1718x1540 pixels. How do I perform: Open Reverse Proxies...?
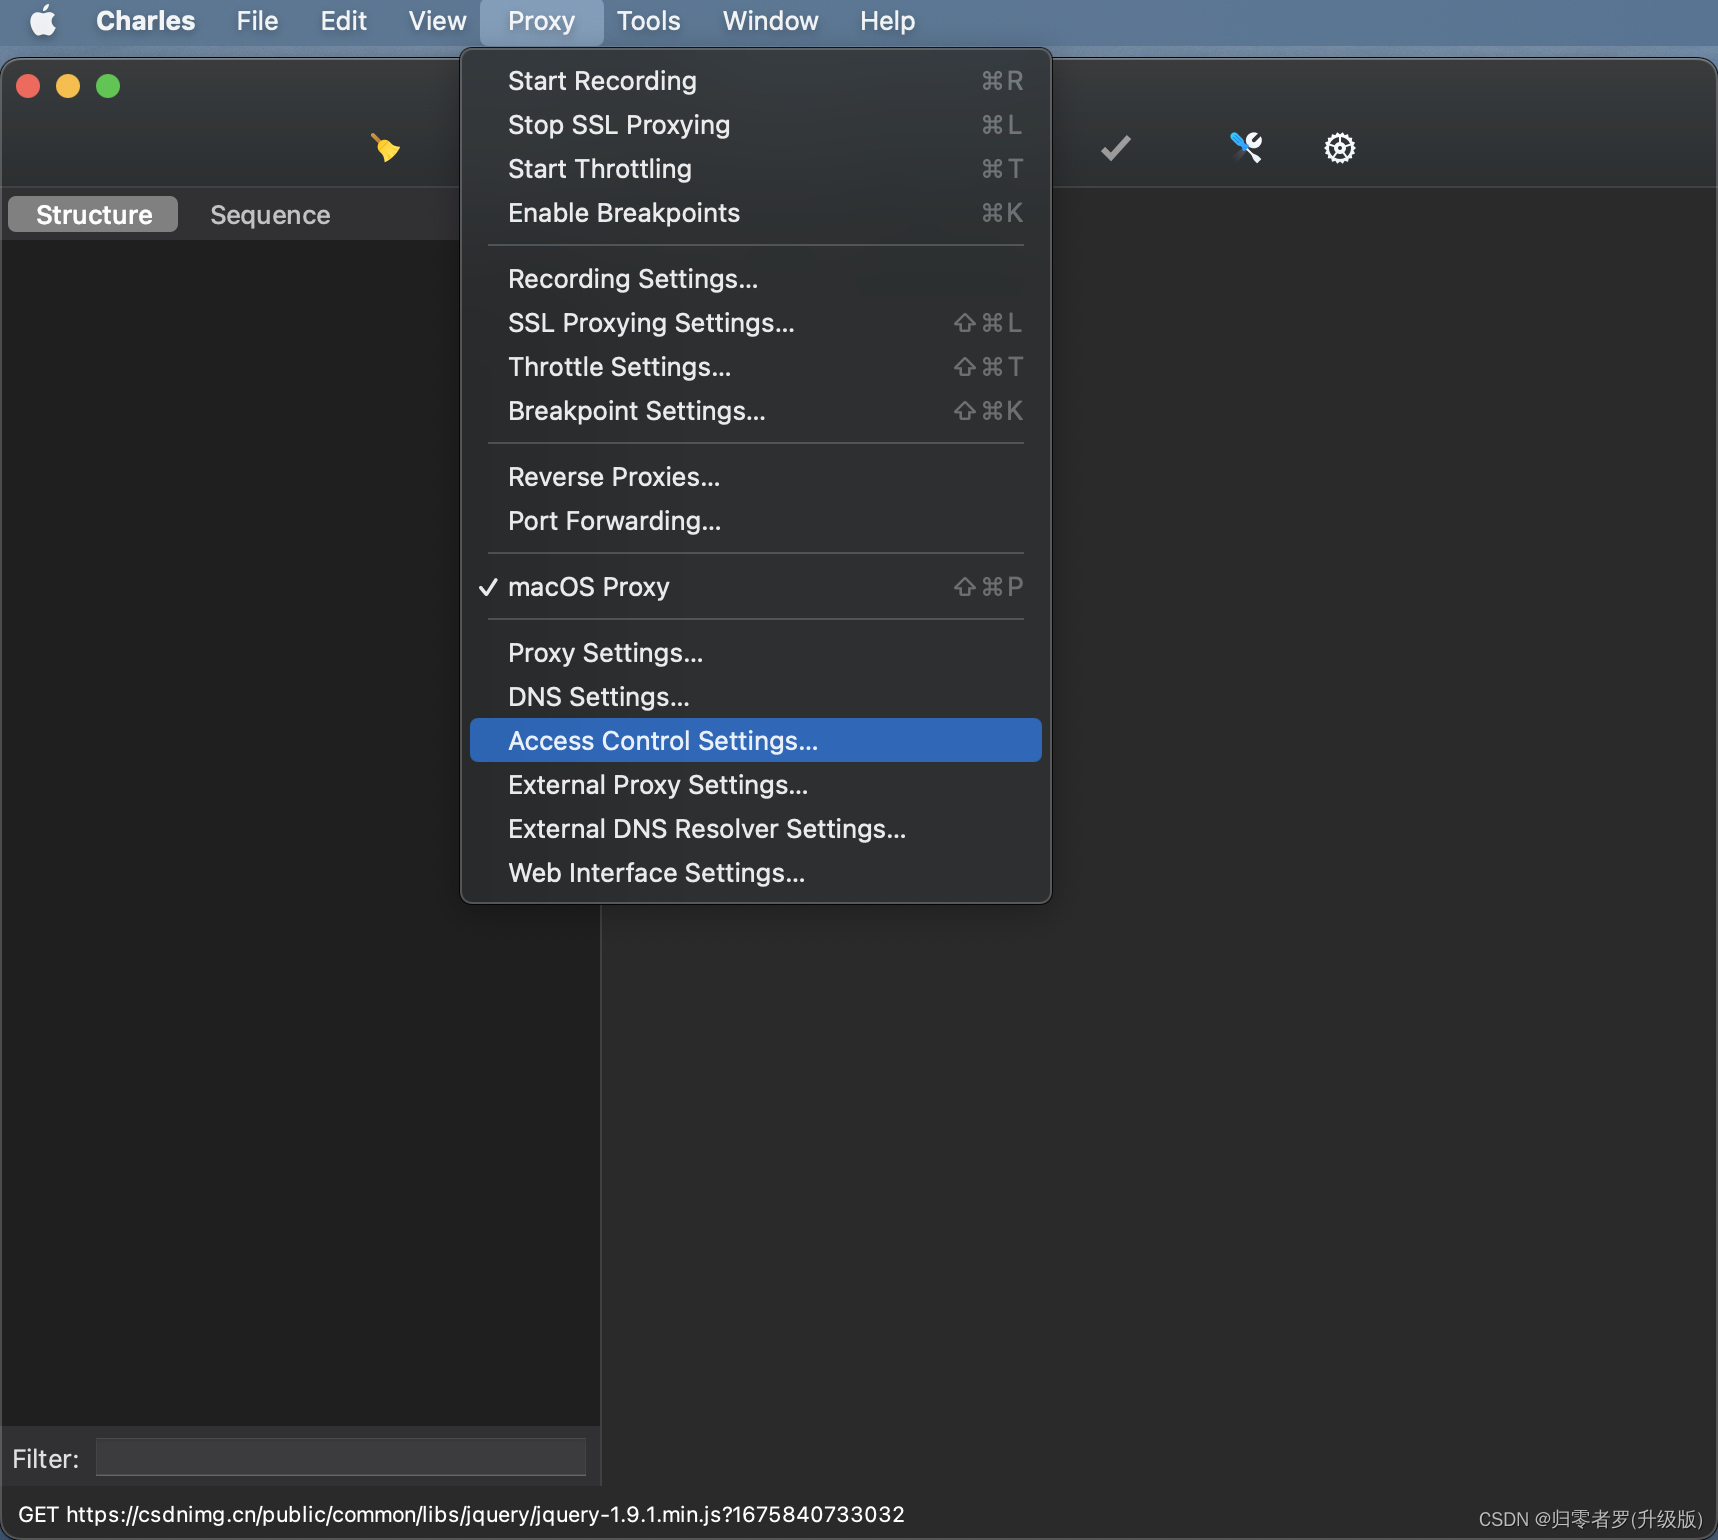click(756, 477)
